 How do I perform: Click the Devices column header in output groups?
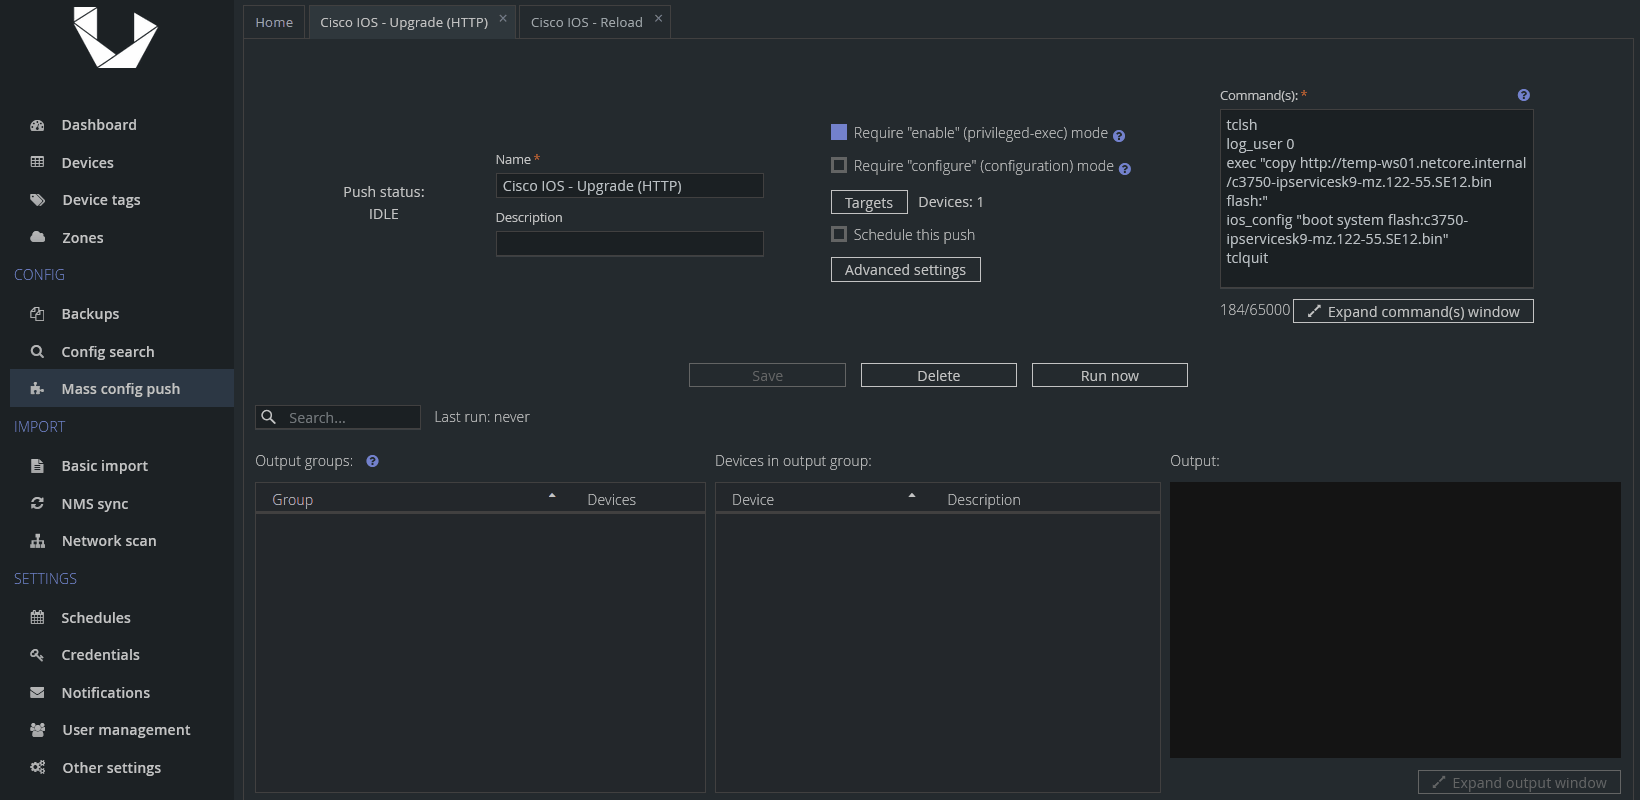[x=611, y=499]
